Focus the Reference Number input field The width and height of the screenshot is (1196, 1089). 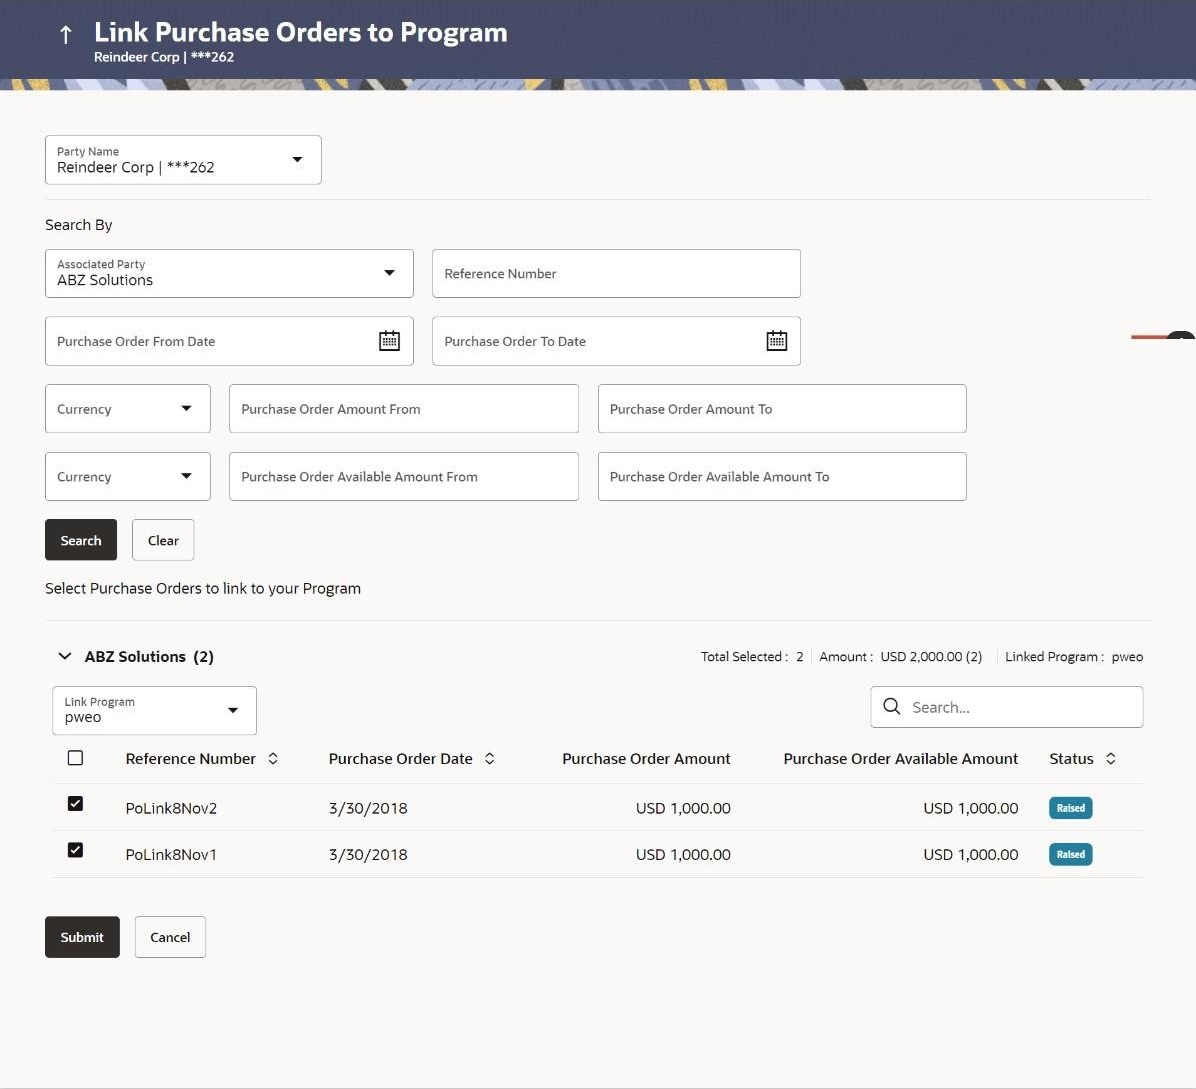616,274
